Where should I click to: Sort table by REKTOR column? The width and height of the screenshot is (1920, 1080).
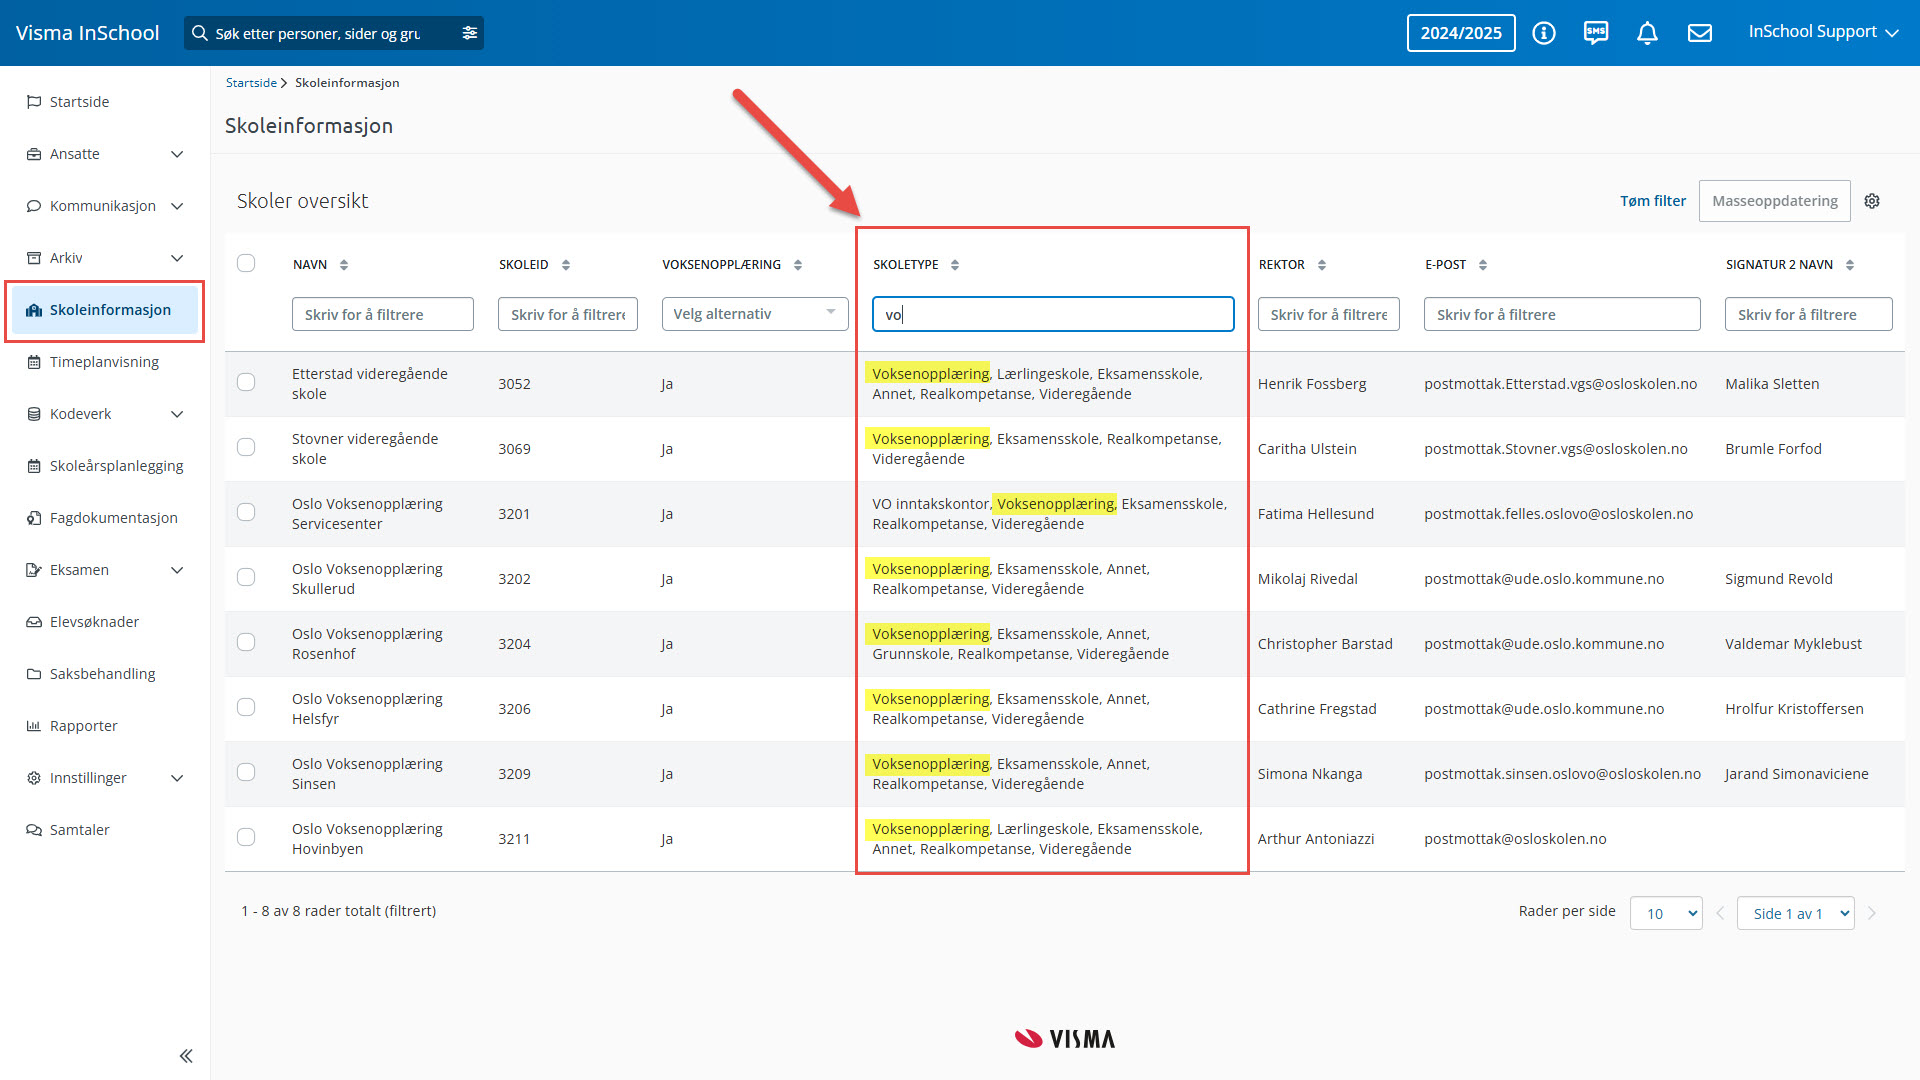pos(1322,265)
